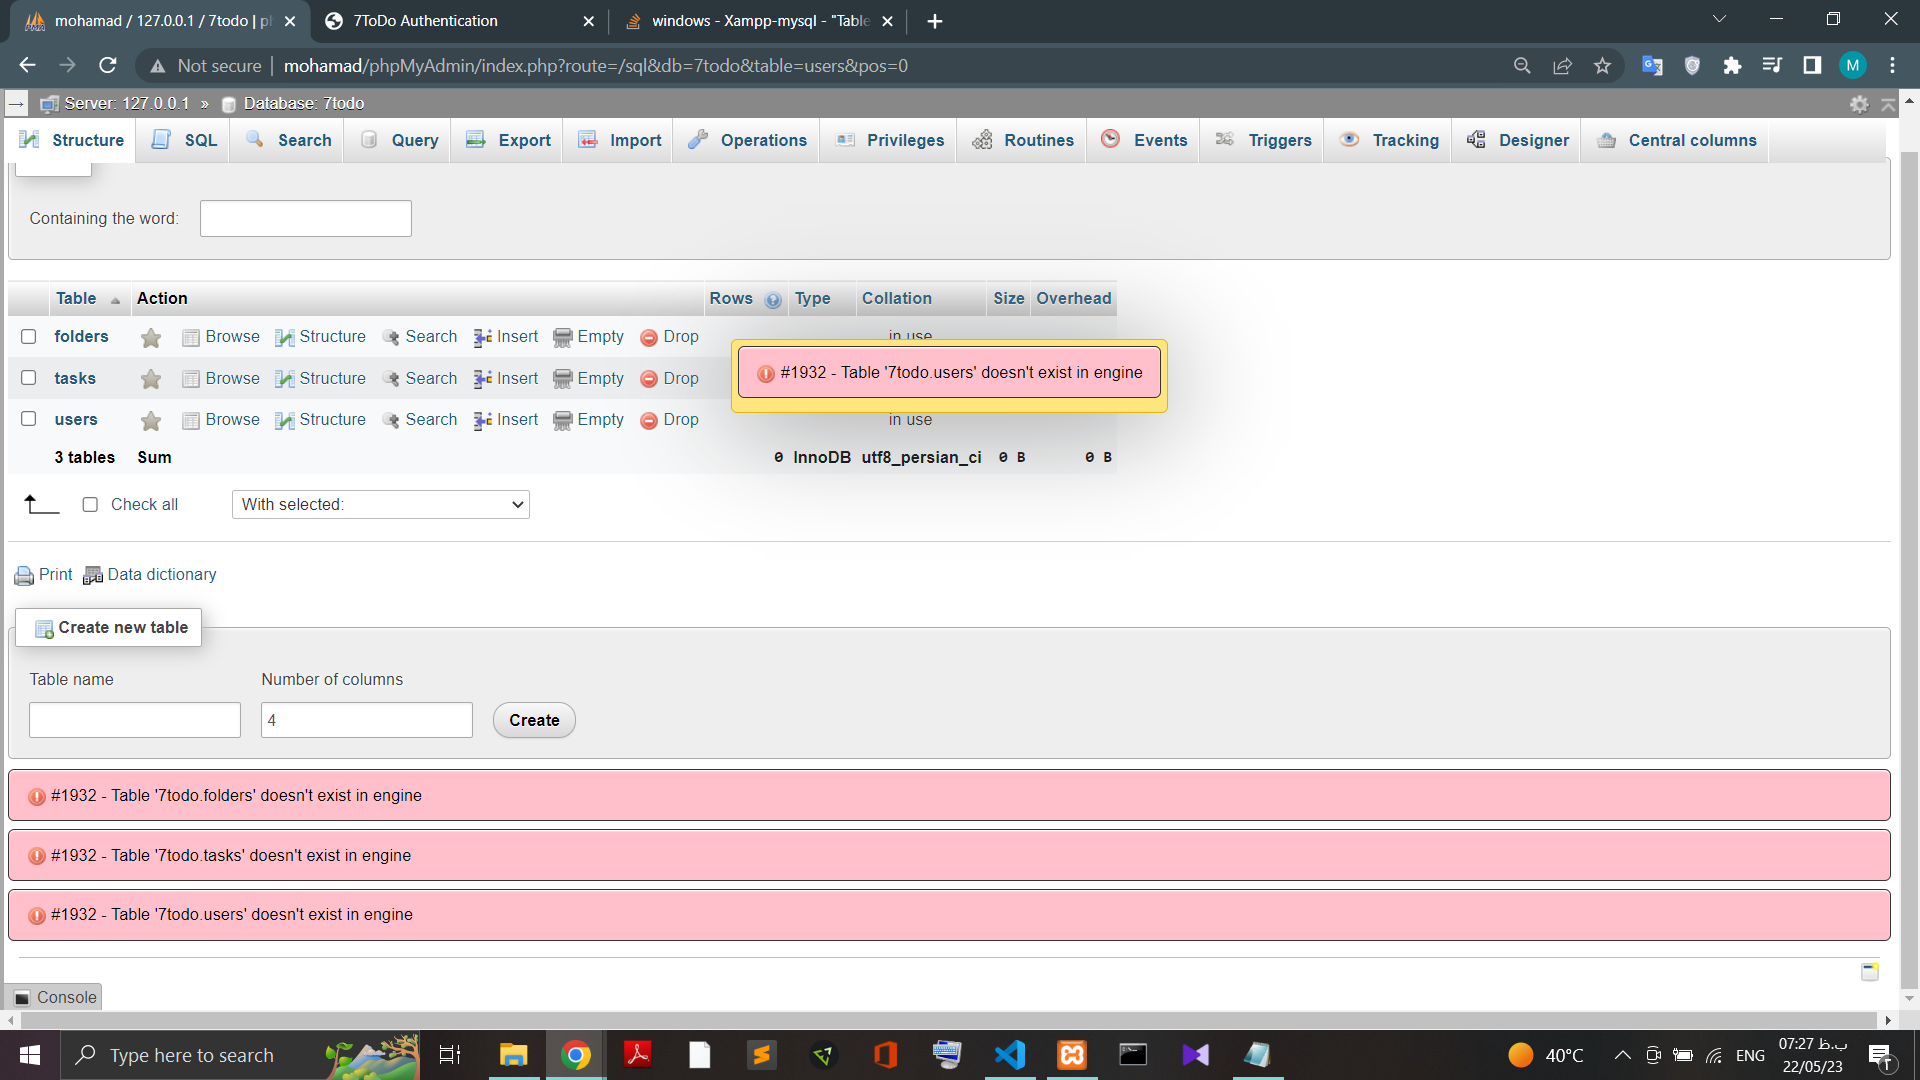Open XAMPP from the taskbar
This screenshot has width=1920, height=1080.
[x=1072, y=1055]
